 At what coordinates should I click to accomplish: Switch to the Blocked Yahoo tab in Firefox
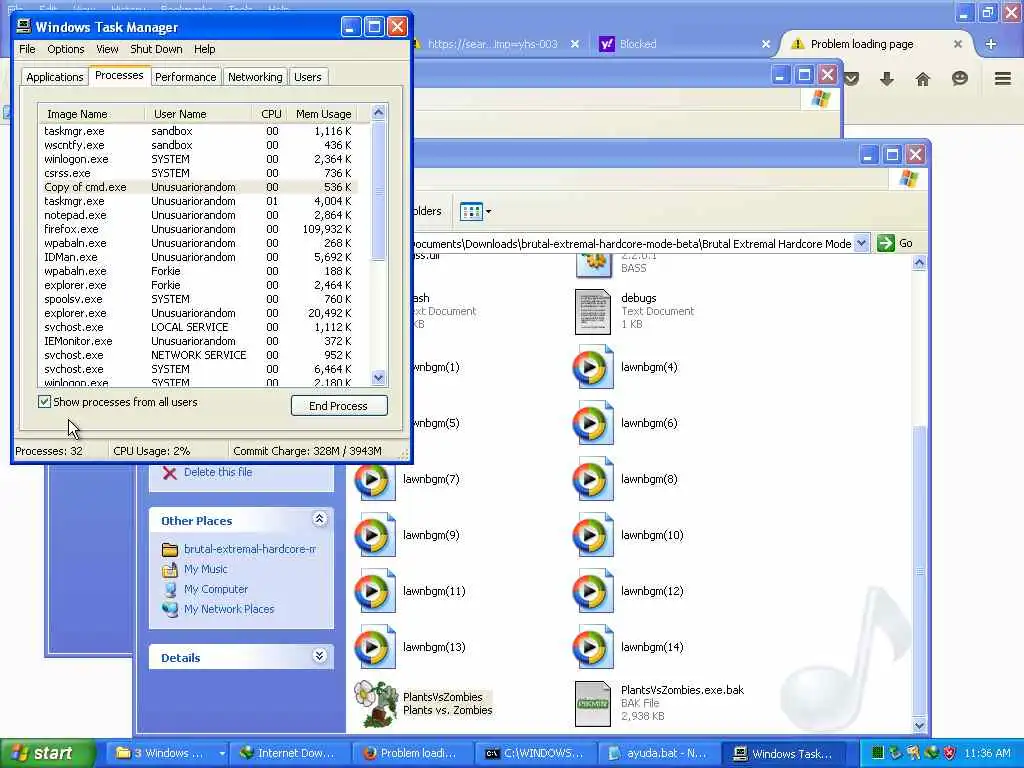[x=683, y=44]
